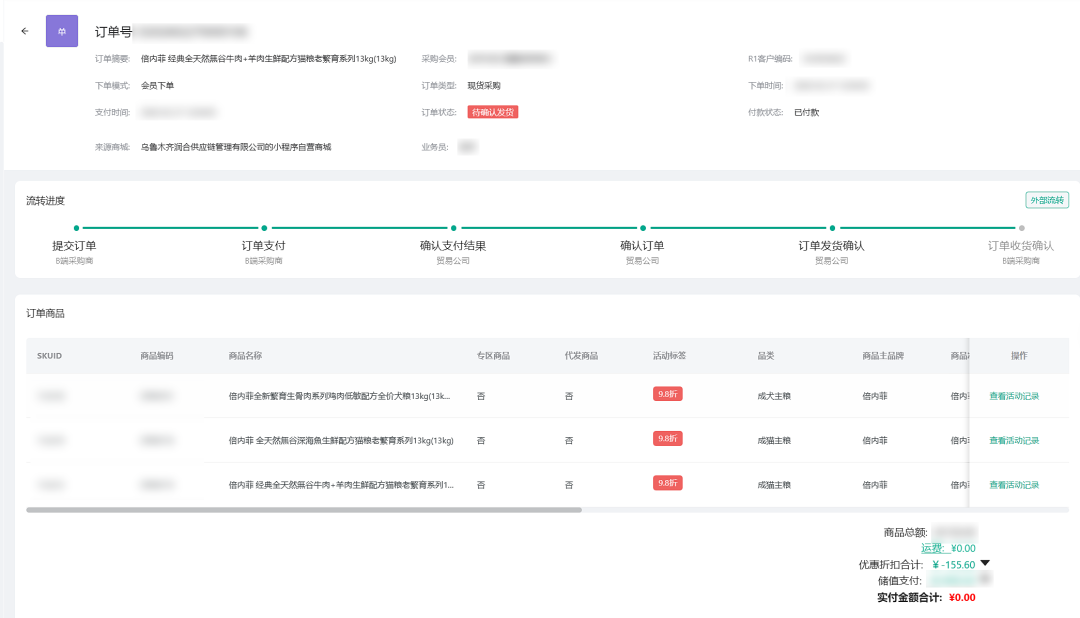Select the 订单收货确认 progress step

tap(1020, 245)
